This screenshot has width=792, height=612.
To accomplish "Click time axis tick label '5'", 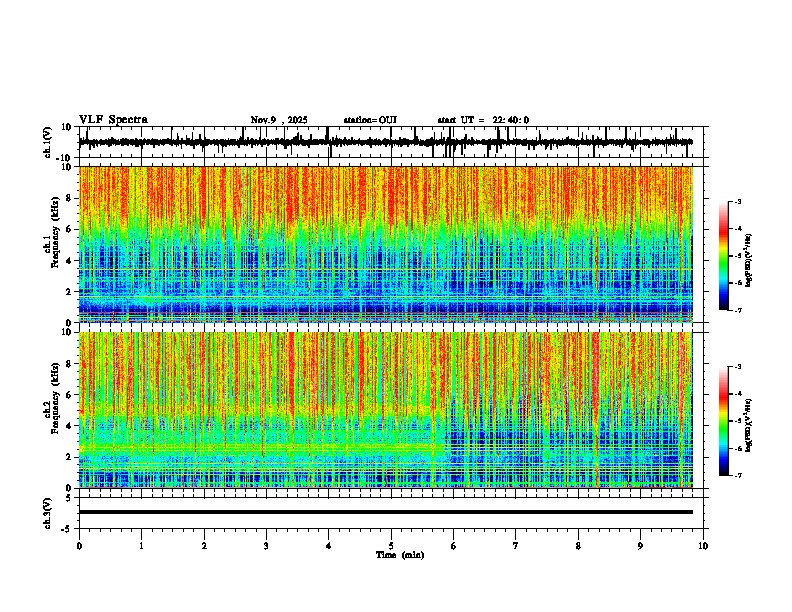I will [391, 546].
